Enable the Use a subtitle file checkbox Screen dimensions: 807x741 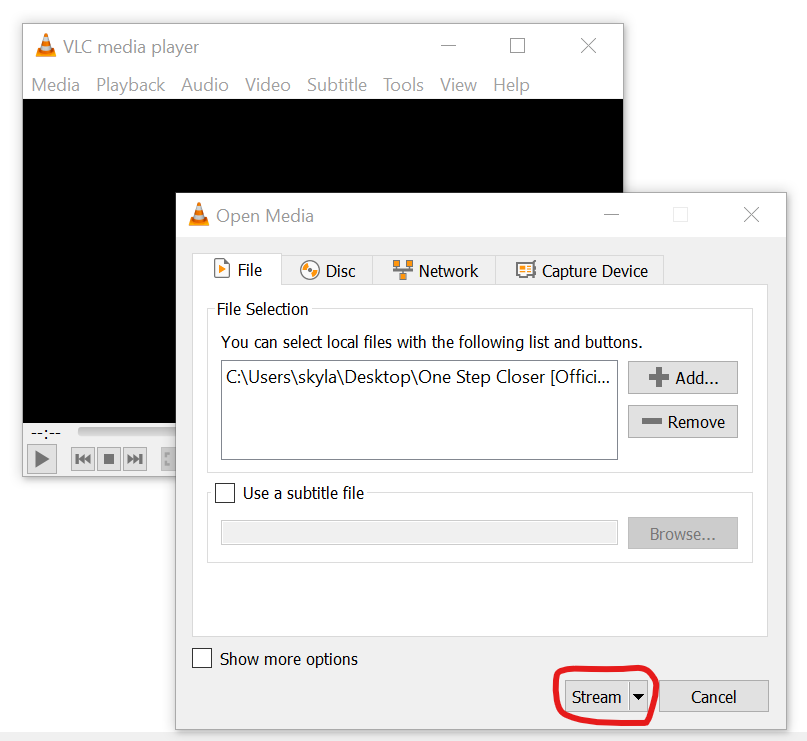(225, 492)
